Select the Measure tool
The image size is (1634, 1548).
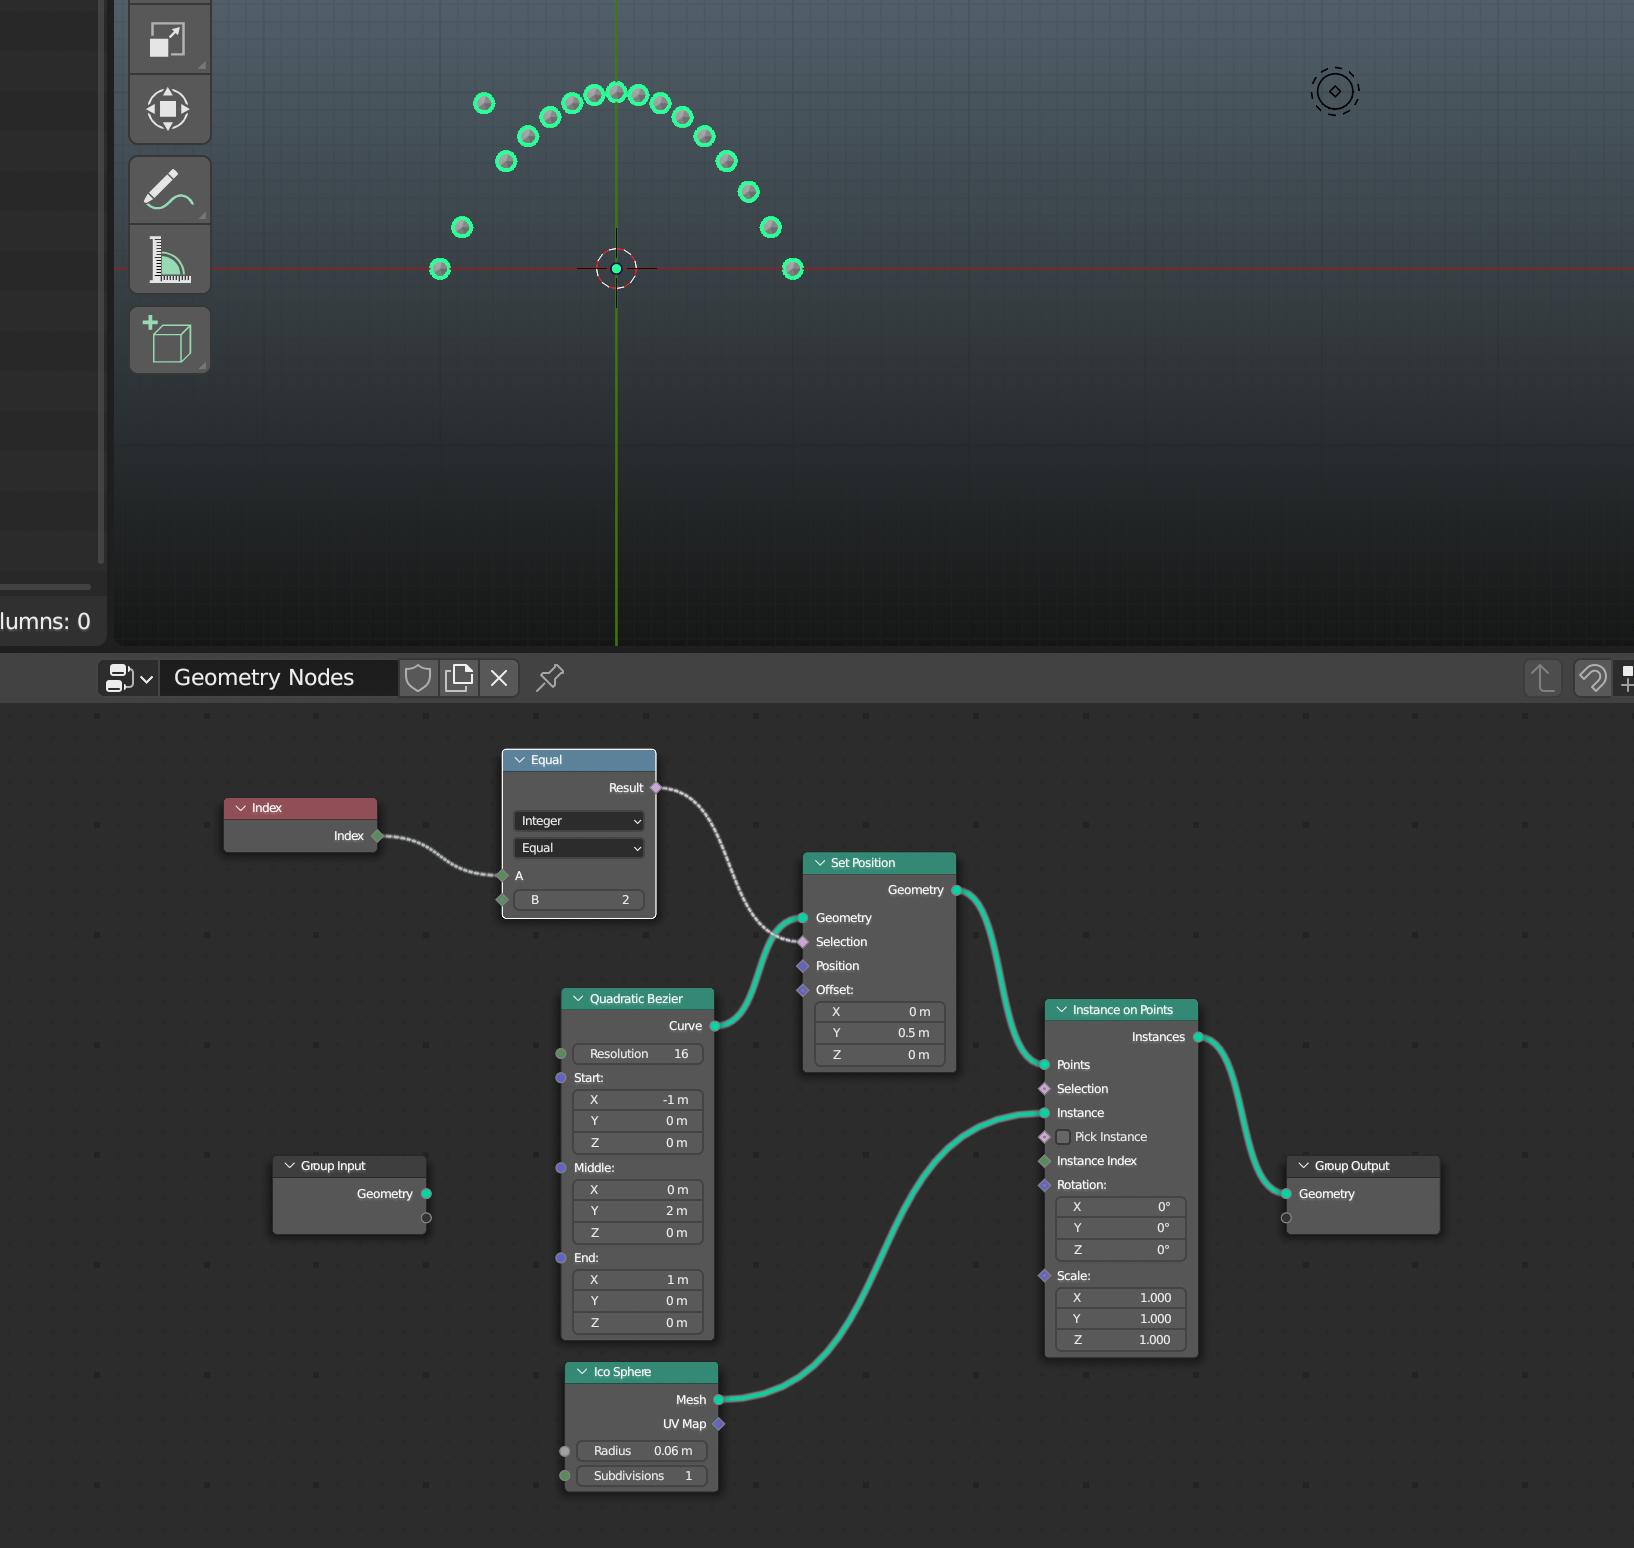point(169,259)
